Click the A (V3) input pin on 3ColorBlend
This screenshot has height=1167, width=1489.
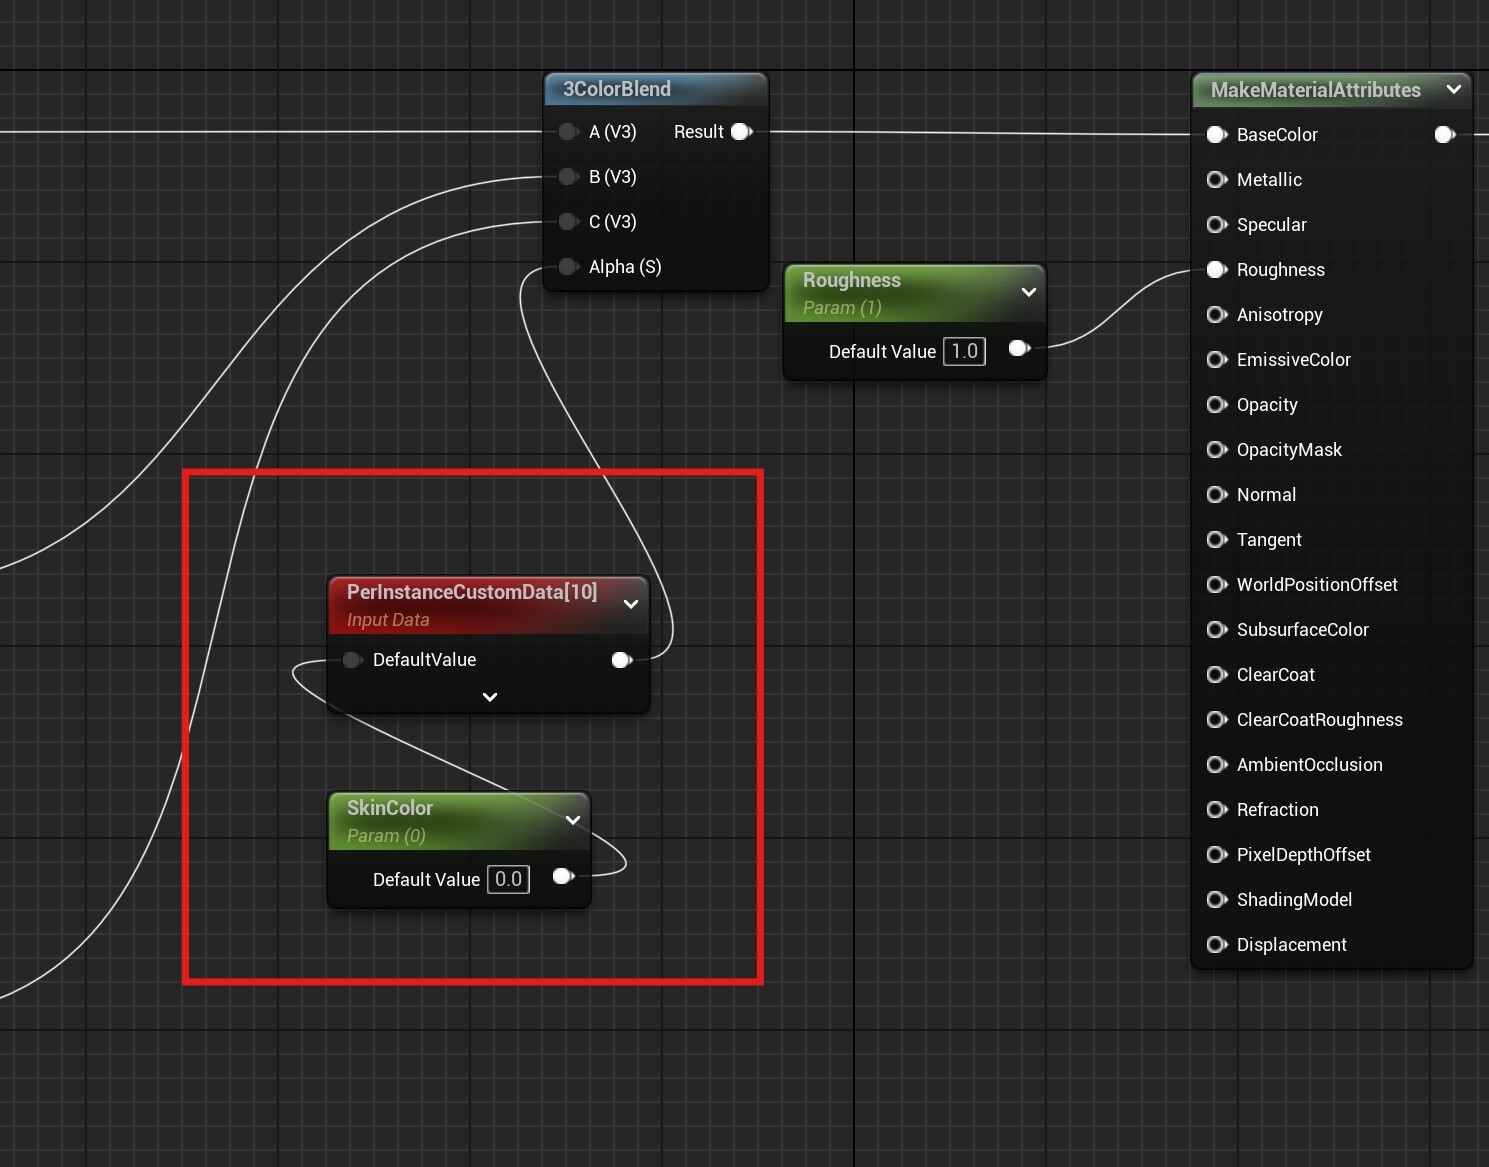569,132
